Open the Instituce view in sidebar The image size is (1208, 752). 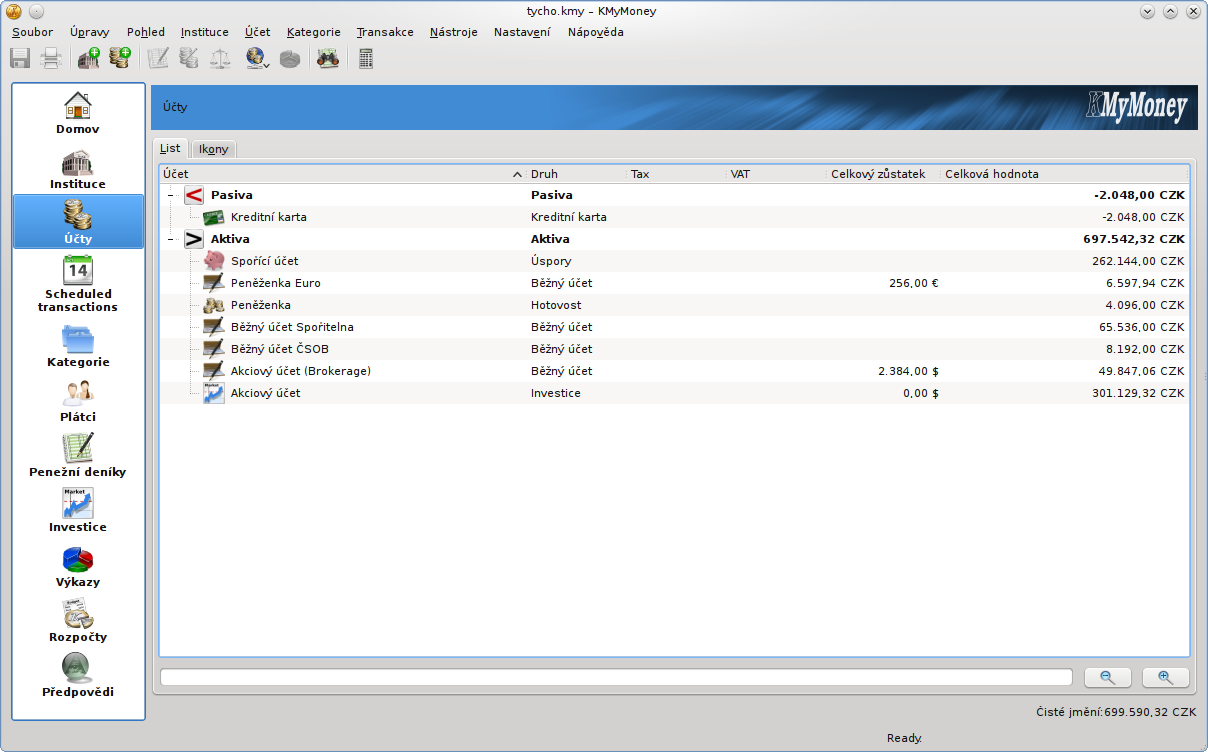78,168
